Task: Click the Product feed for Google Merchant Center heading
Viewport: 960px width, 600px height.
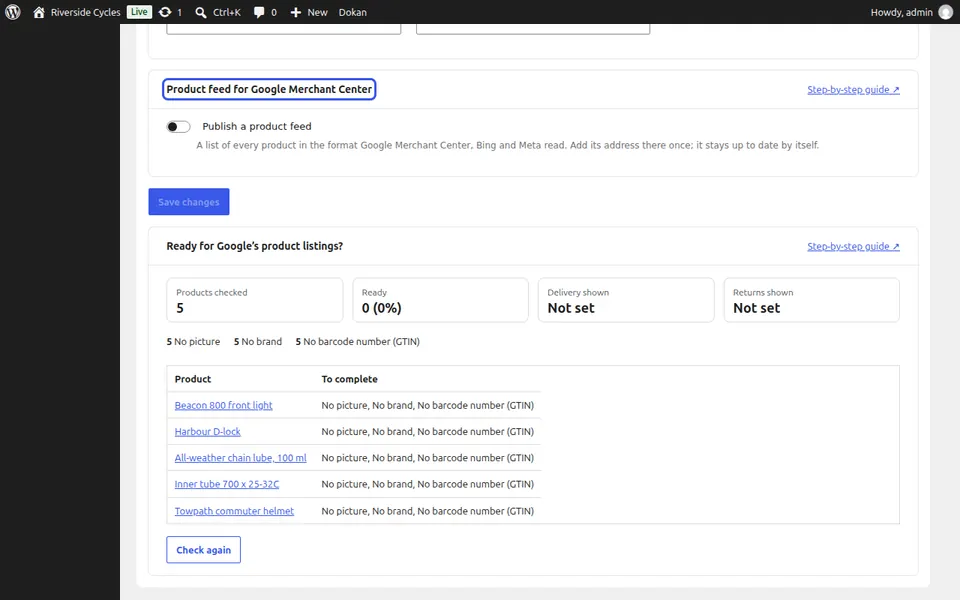Action: click(269, 89)
